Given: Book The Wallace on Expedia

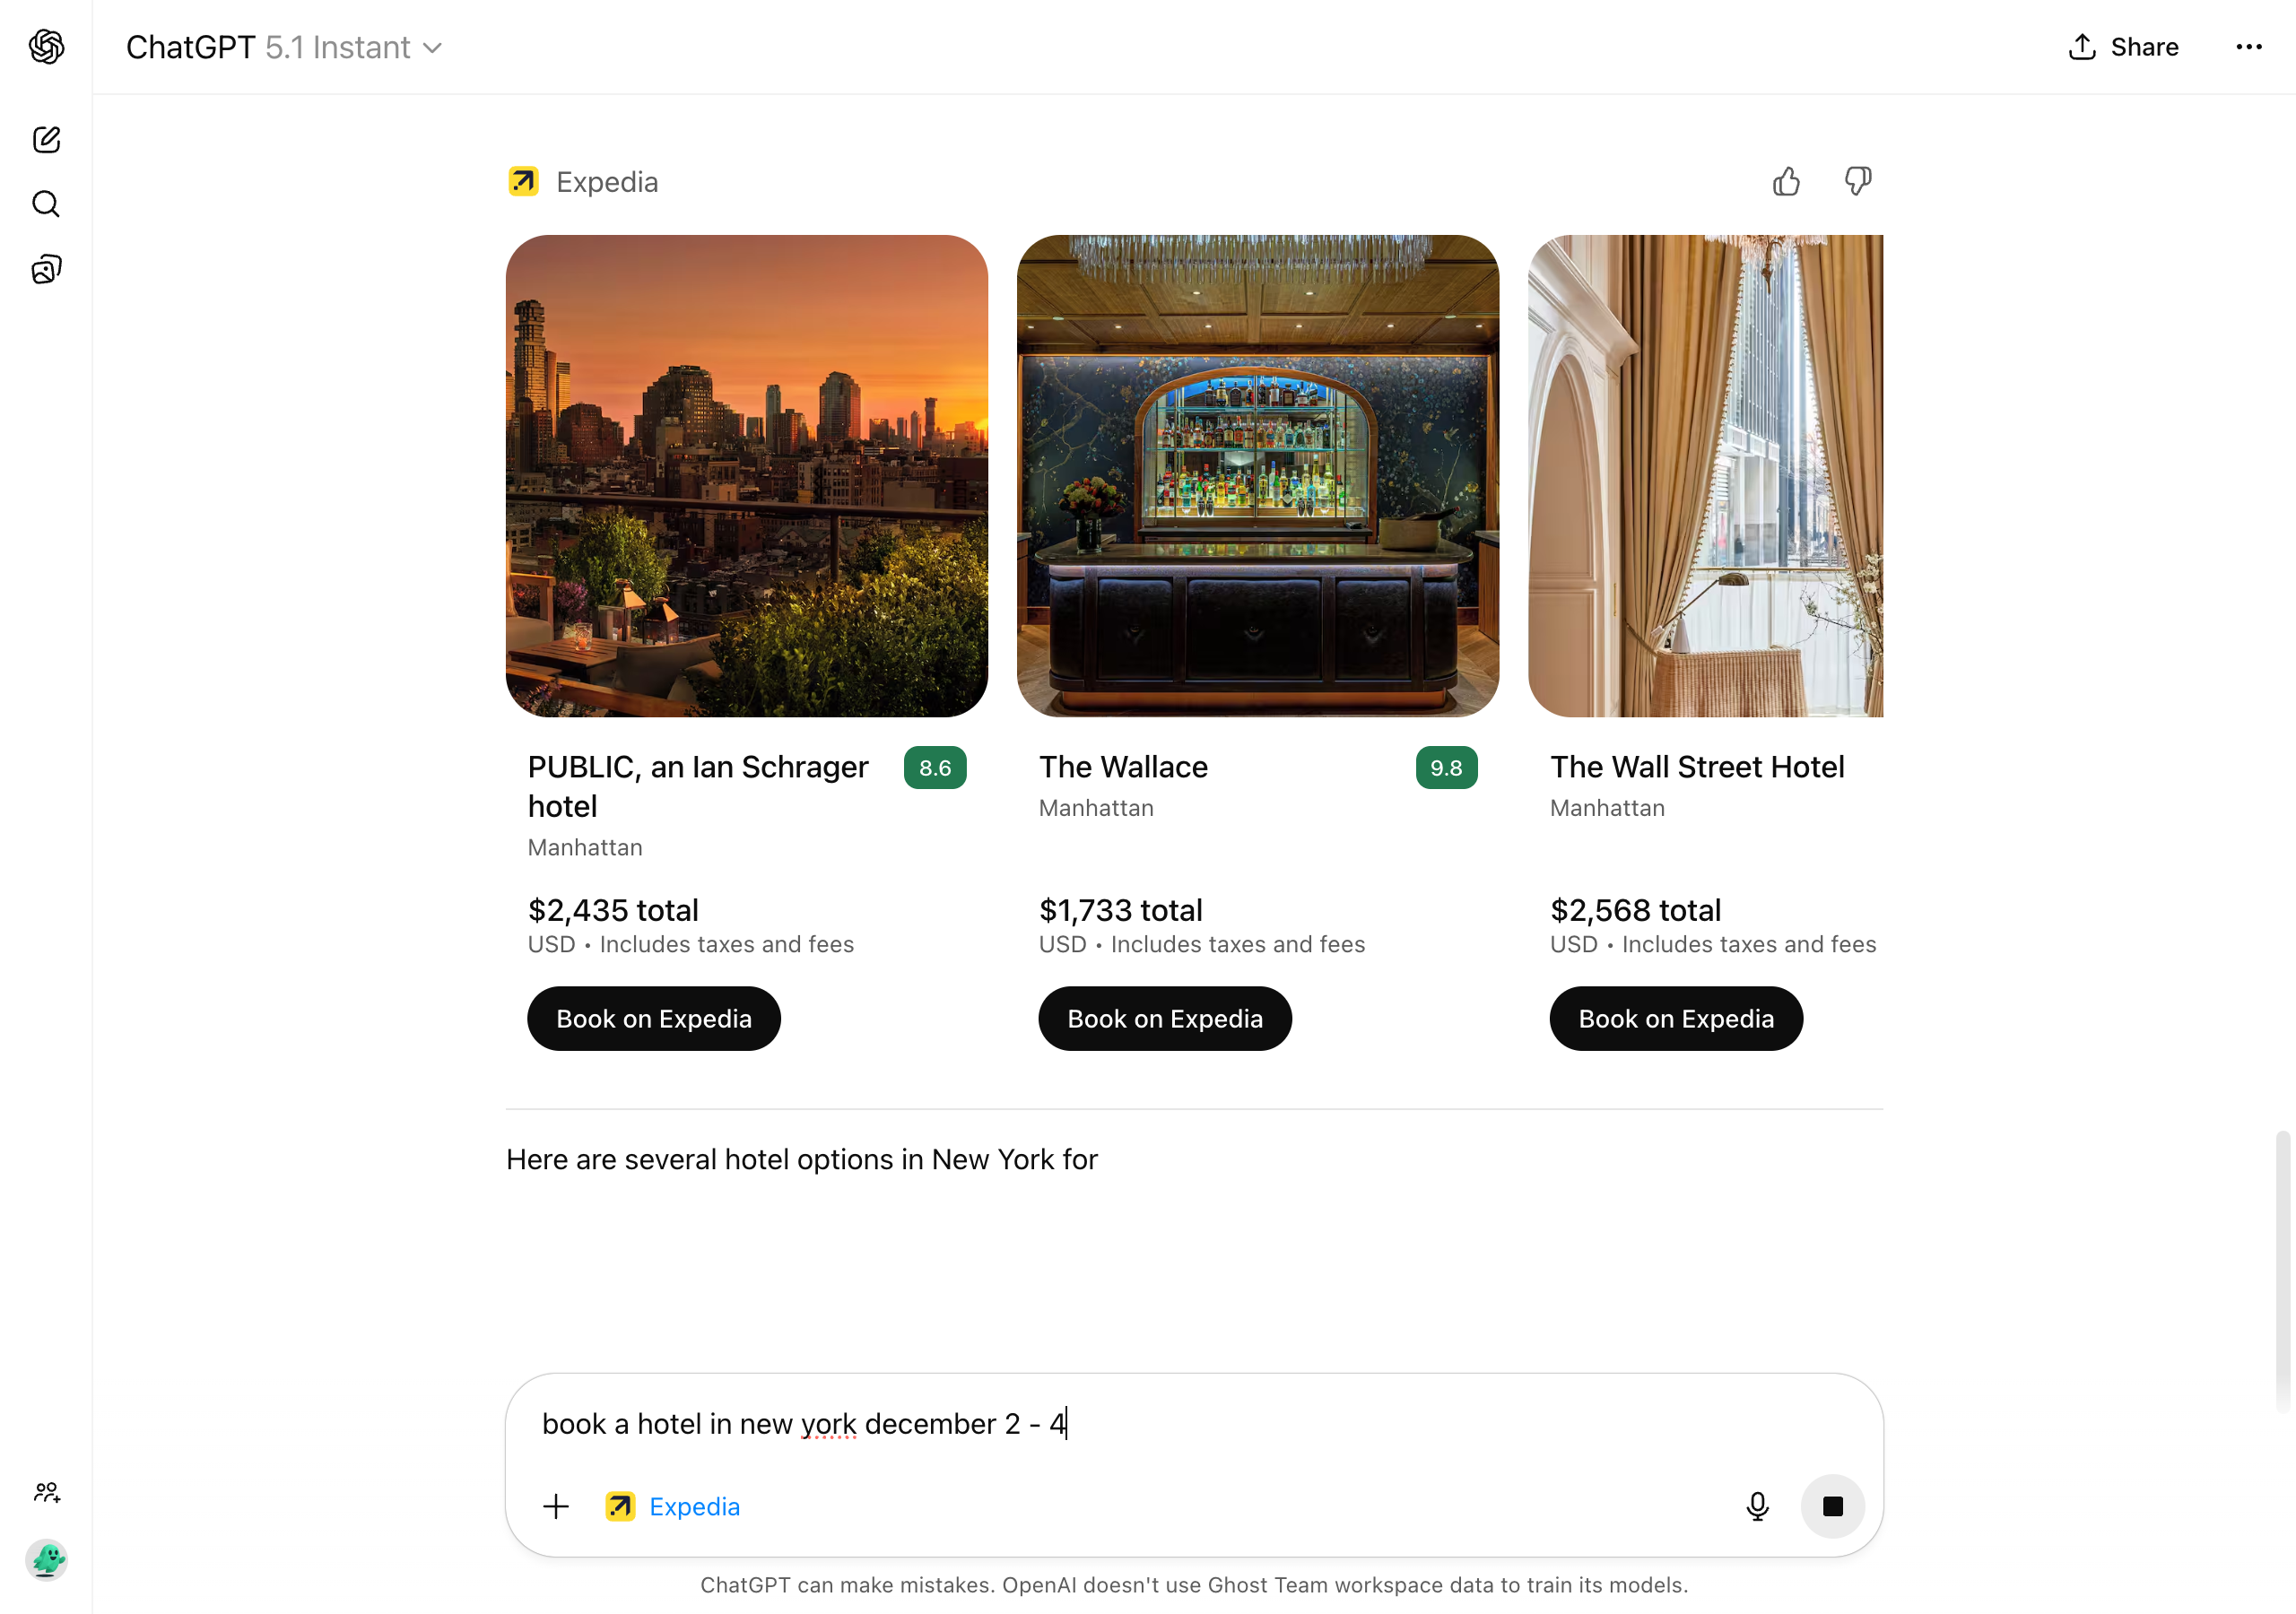Looking at the screenshot, I should 1165,1018.
